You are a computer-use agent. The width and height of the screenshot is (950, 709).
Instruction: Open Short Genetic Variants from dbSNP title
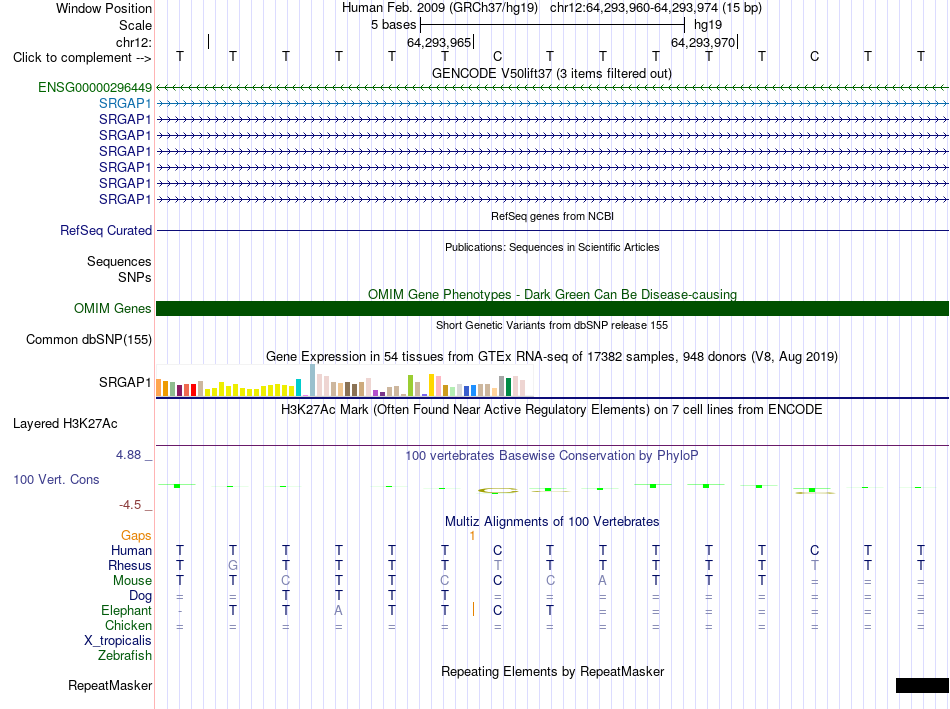[x=552, y=325]
